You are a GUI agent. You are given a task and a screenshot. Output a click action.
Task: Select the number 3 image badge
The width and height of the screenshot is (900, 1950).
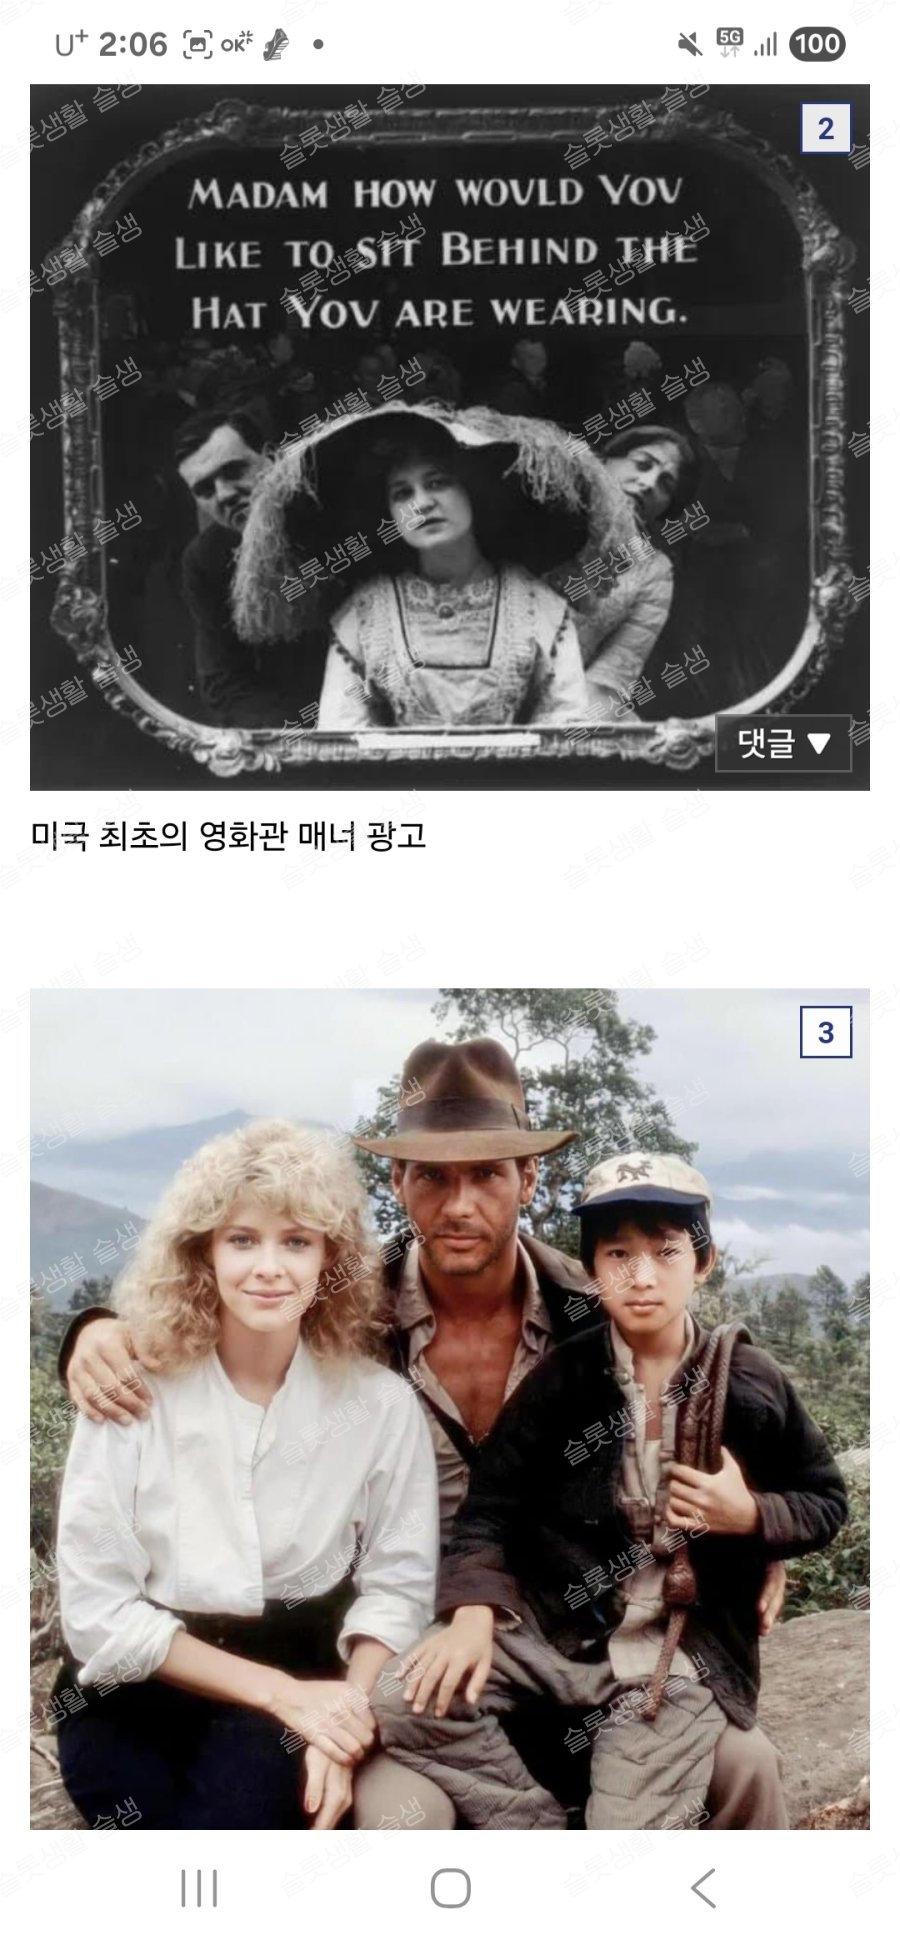825,1032
